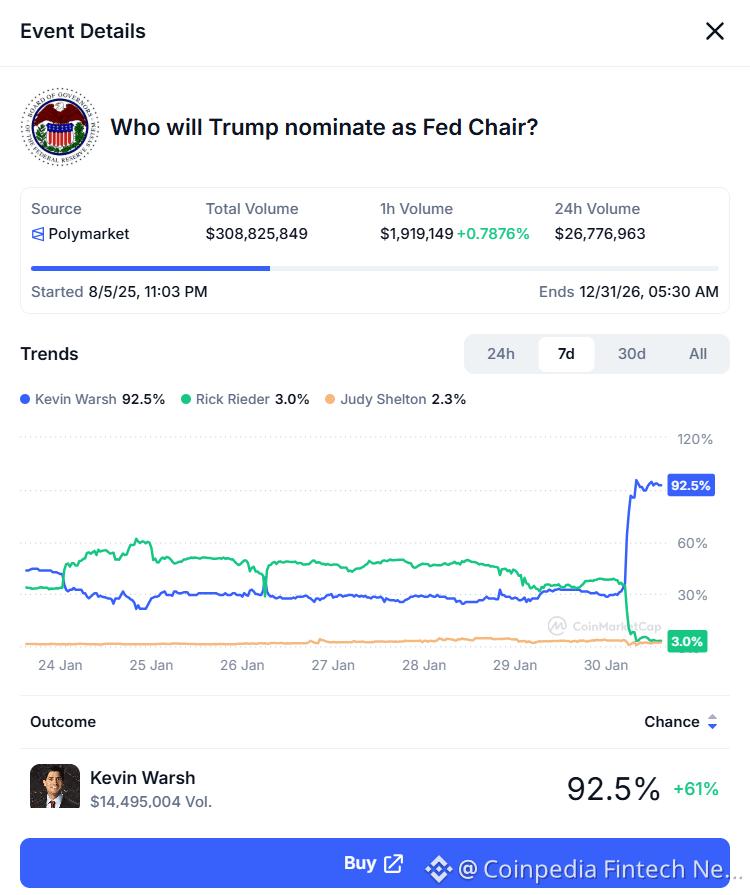Image resolution: width=750 pixels, height=895 pixels.
Task: Switch the trend chart to 24h
Action: pyautogui.click(x=501, y=354)
